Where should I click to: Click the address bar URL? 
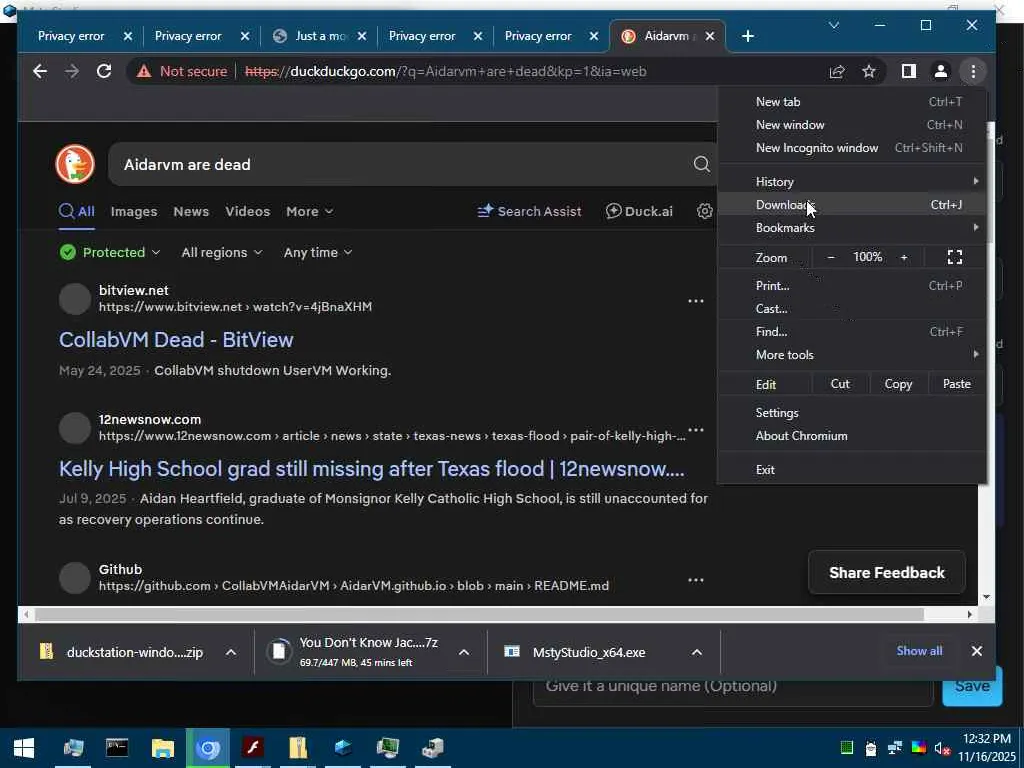pyautogui.click(x=446, y=71)
